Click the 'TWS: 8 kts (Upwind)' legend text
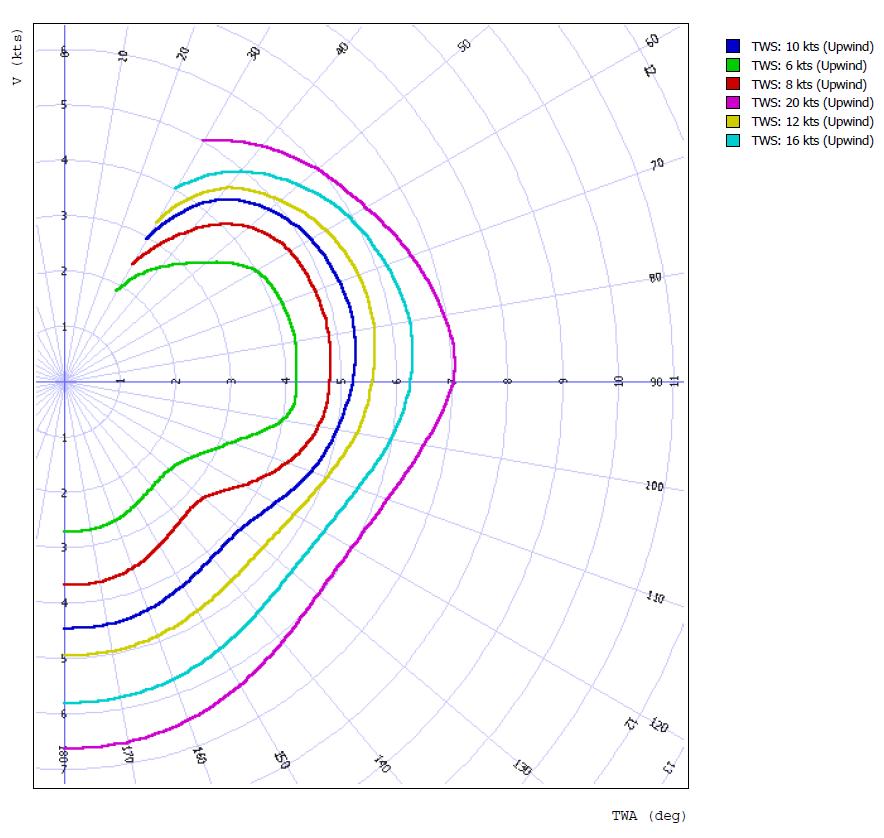 [809, 85]
